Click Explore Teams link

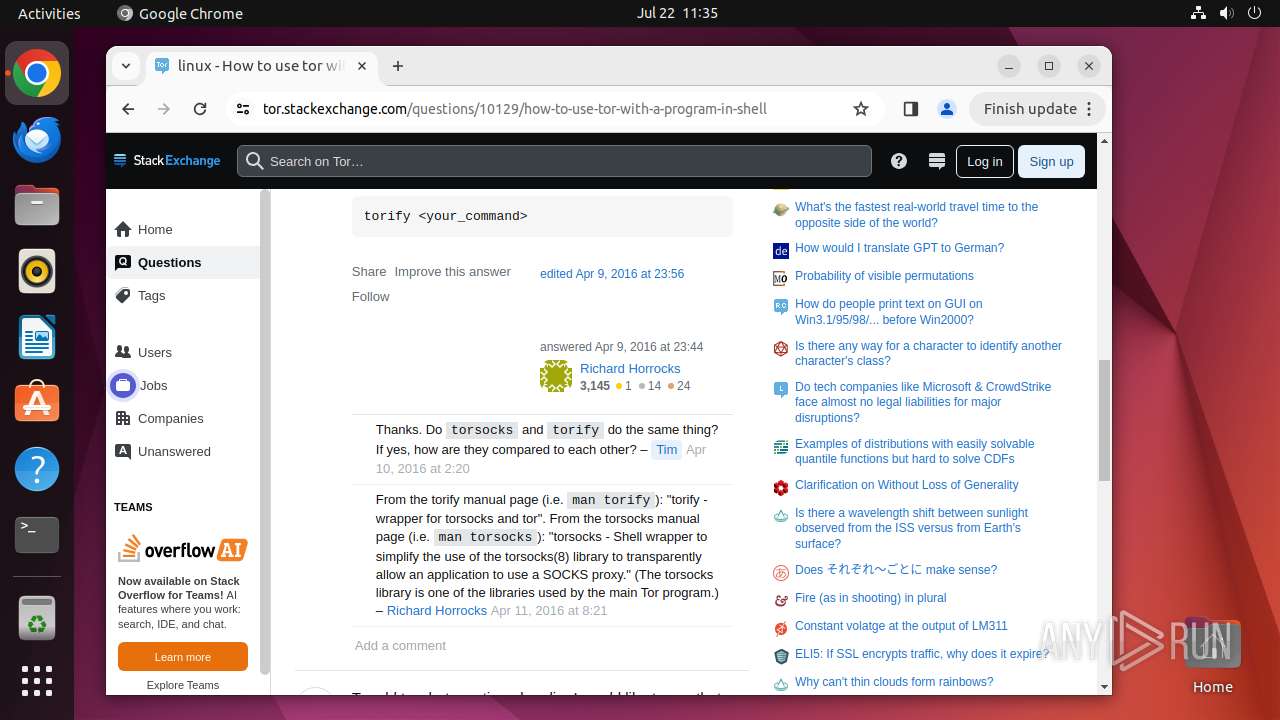click(183, 685)
